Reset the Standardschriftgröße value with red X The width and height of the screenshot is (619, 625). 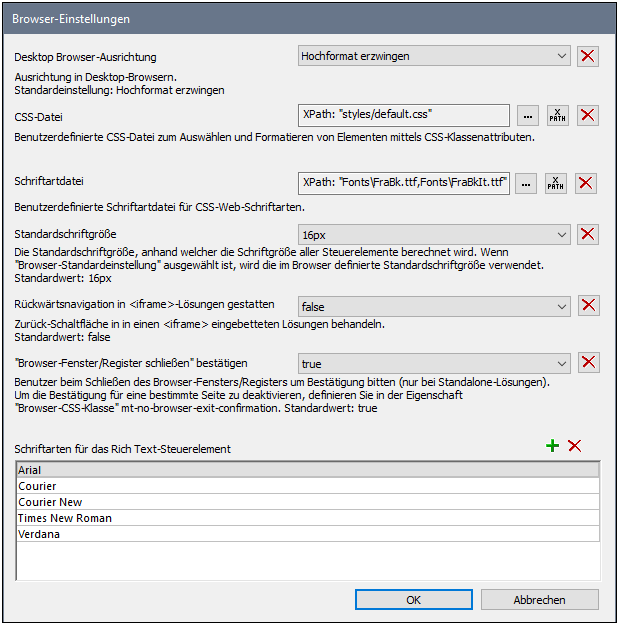tap(589, 235)
